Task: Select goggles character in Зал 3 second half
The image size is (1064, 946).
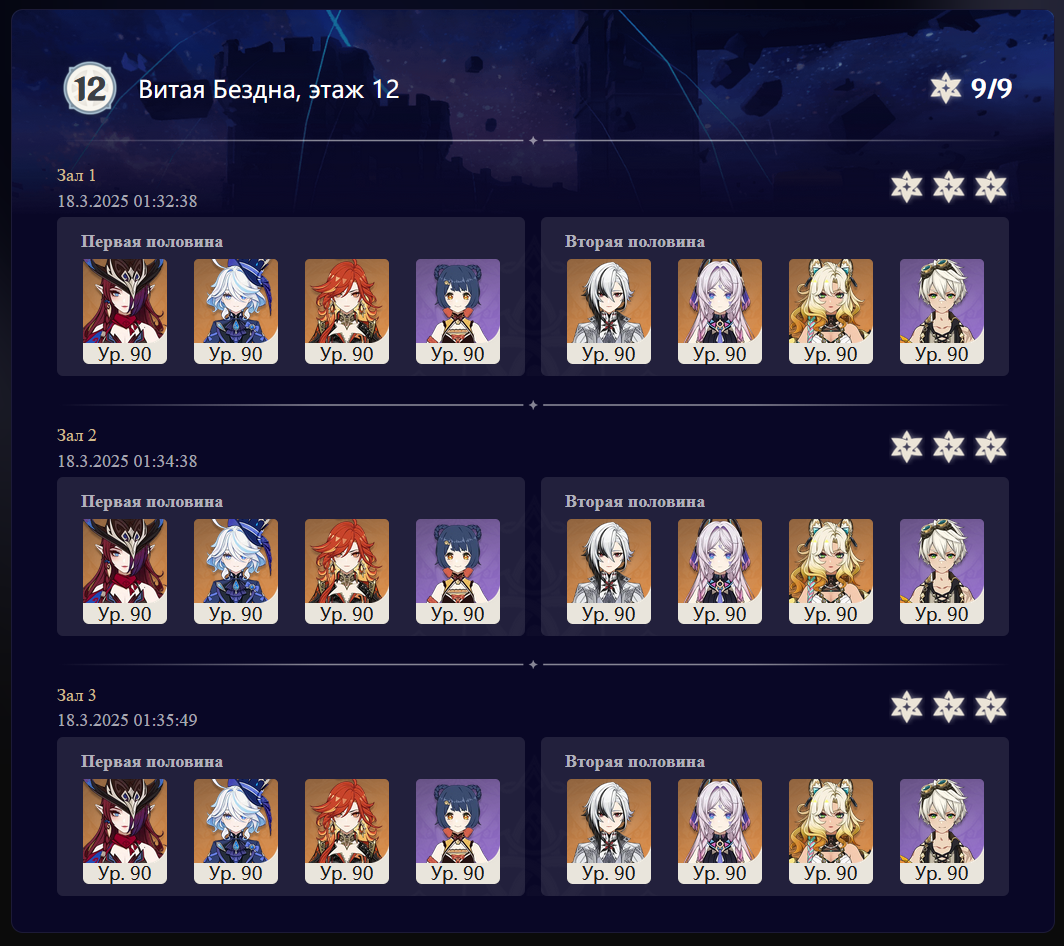Action: 942,831
